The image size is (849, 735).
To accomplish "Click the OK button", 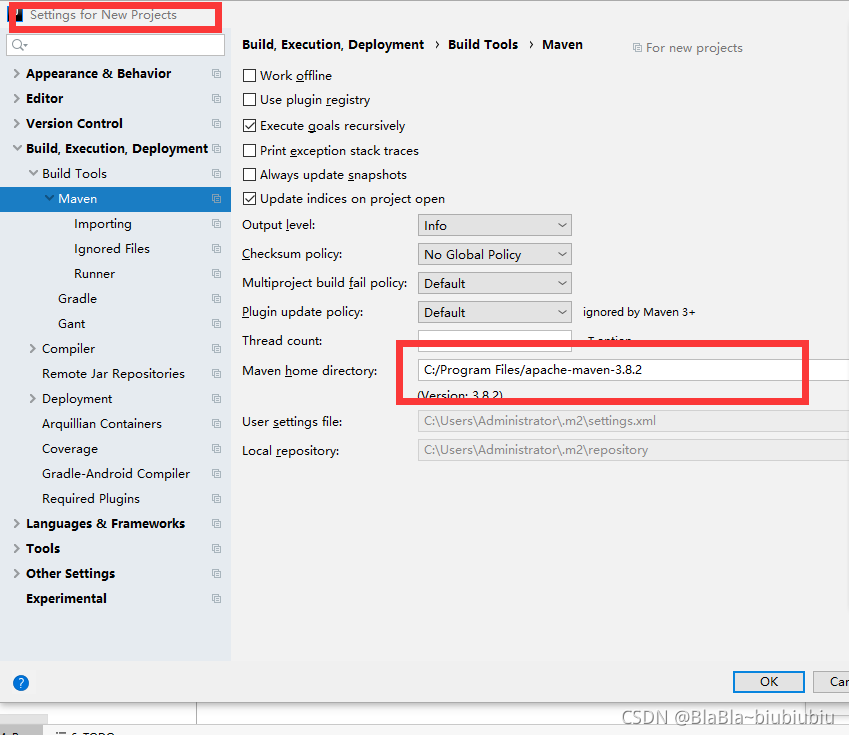I will tap(769, 682).
